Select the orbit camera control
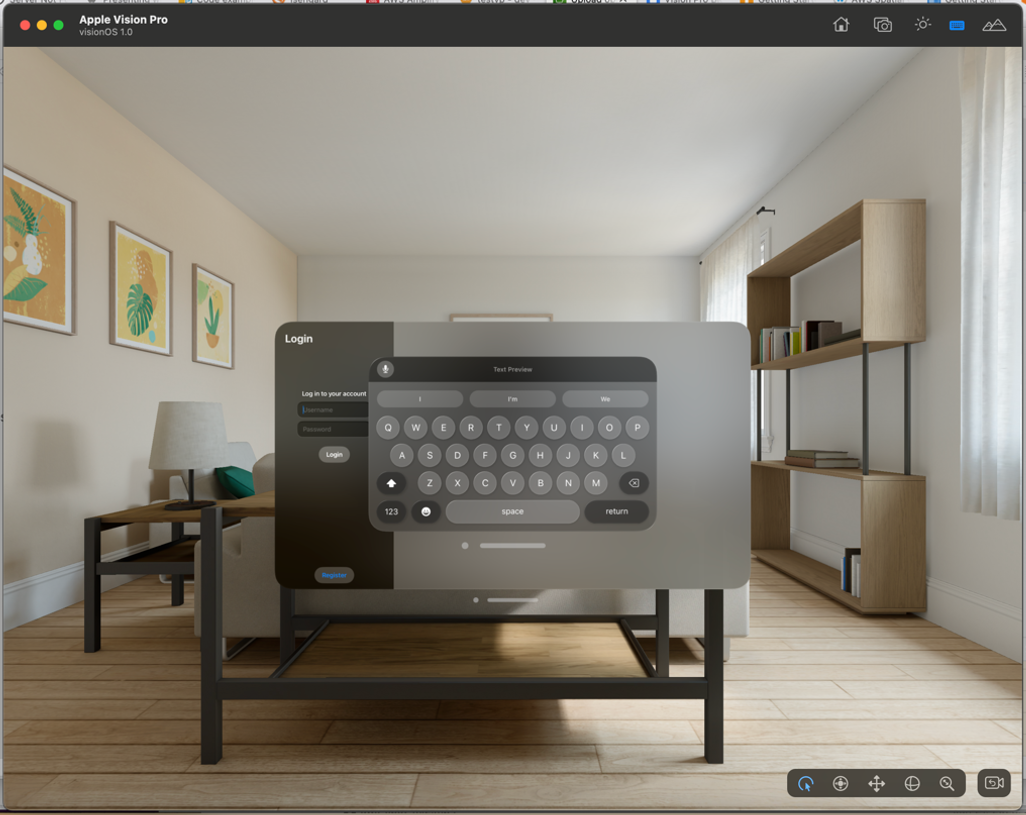 pos(912,784)
